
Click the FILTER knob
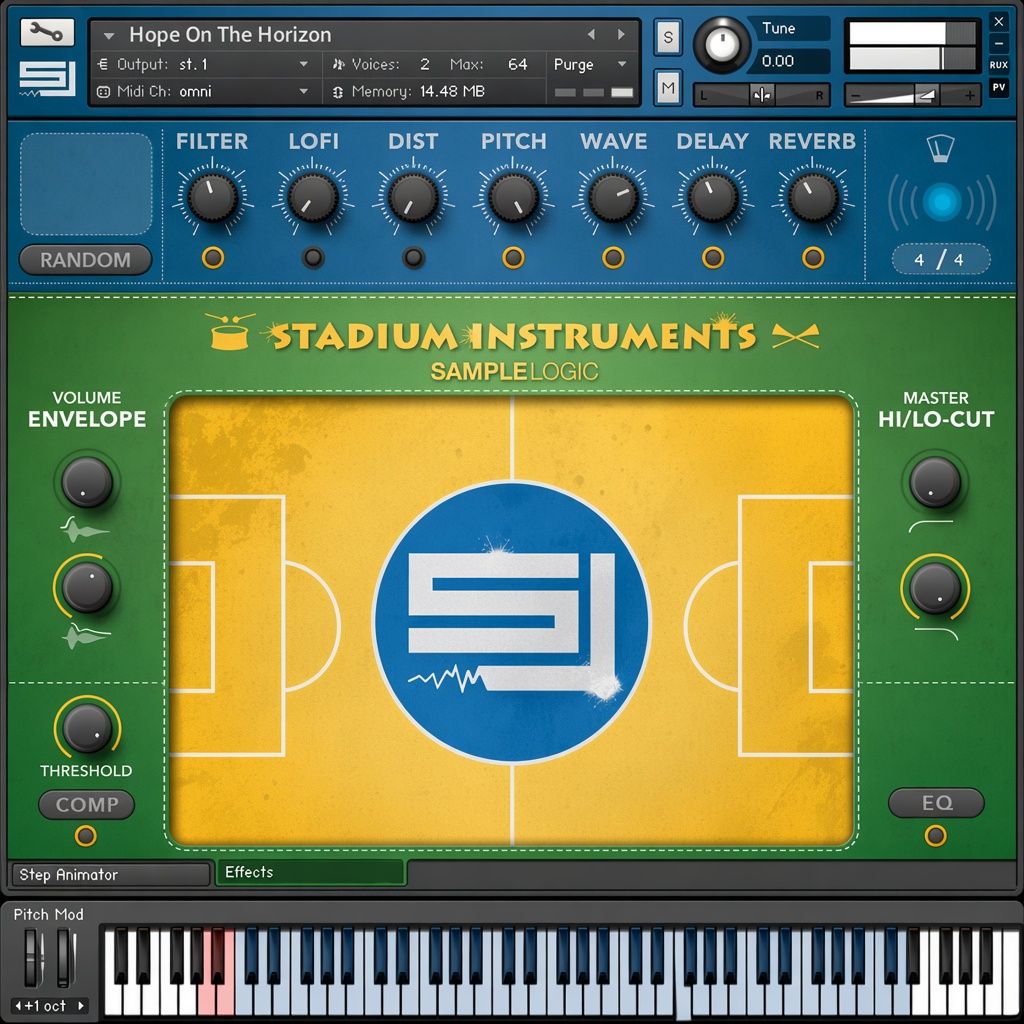[213, 197]
